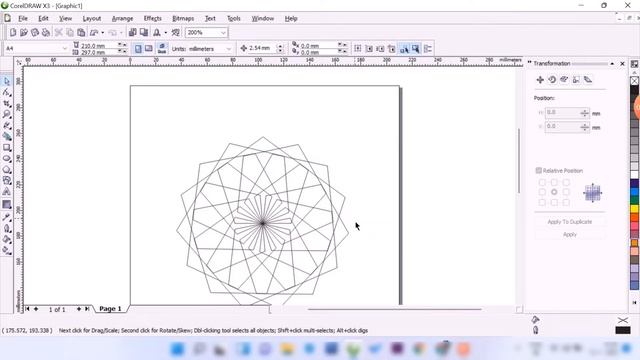
Task: Click the nudge offset 2.54 mm spinner
Action: pos(280,49)
